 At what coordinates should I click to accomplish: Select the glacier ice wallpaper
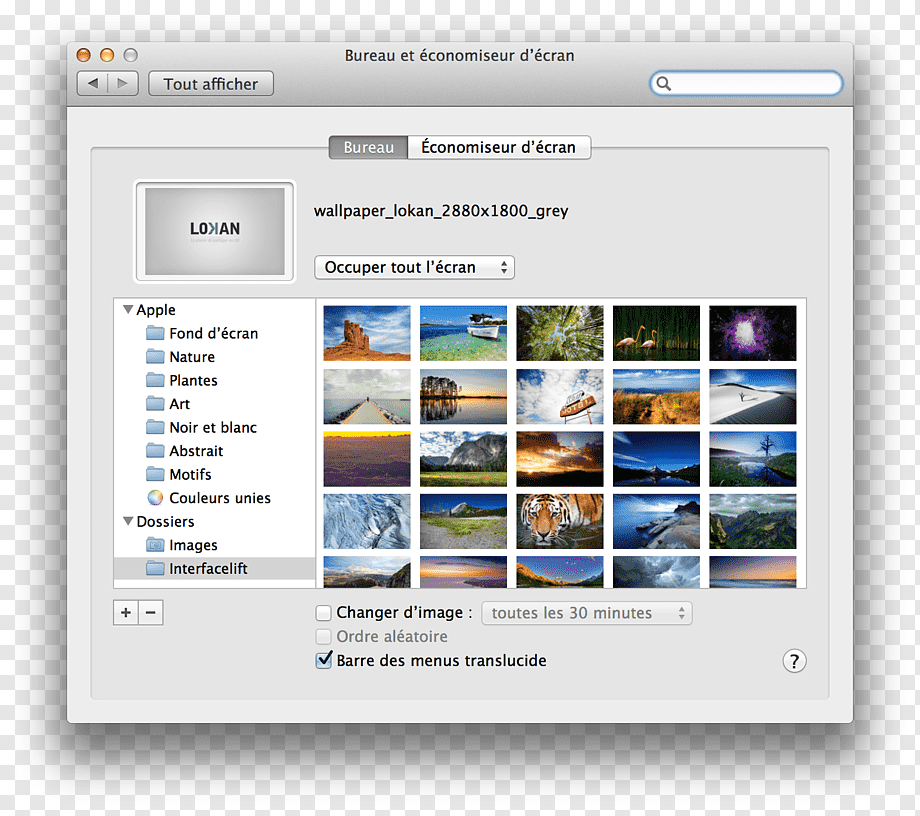(367, 521)
